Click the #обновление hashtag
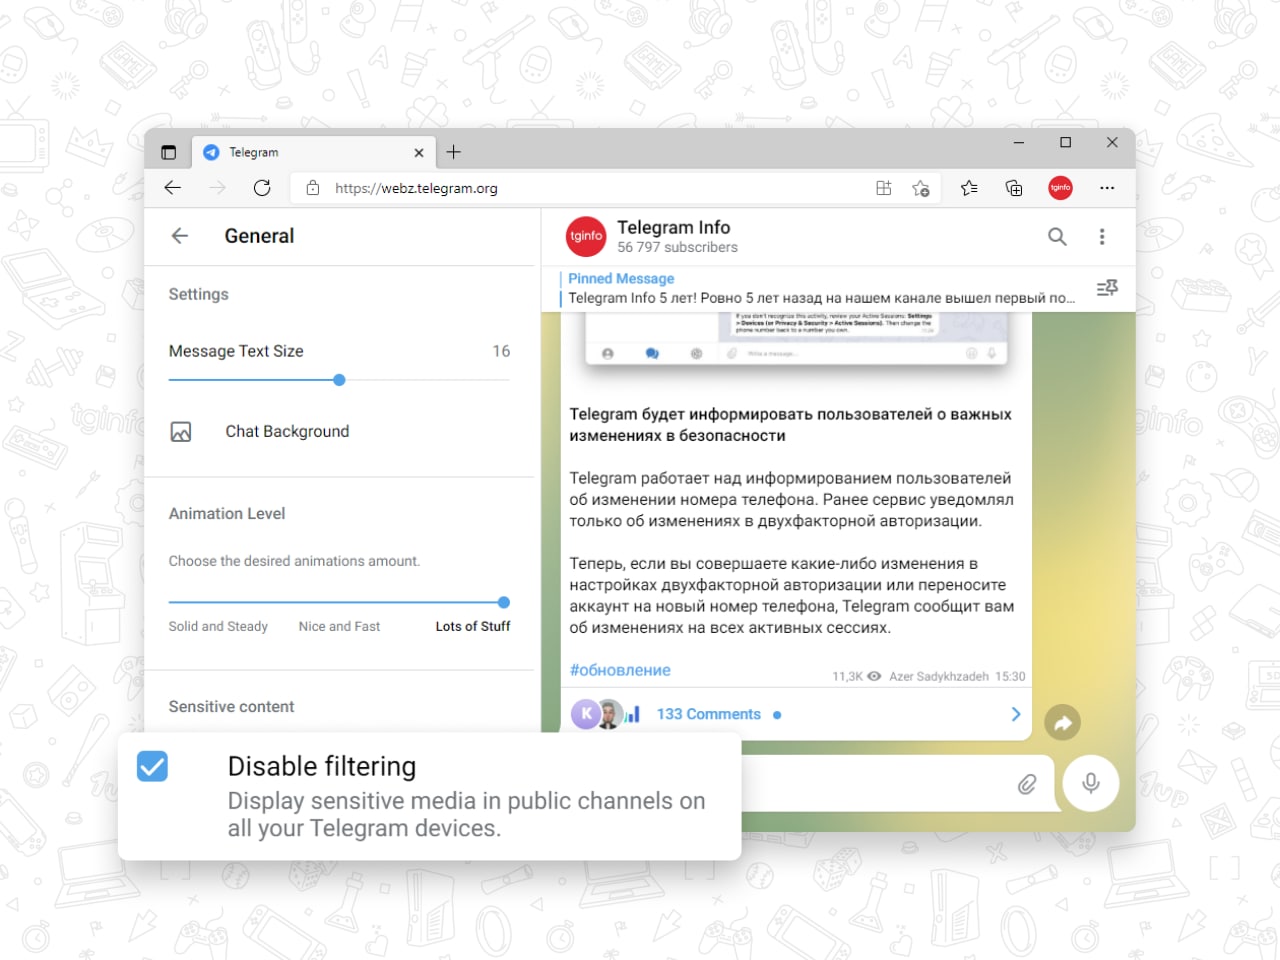Screen dimensions: 1280x960 tap(620, 670)
